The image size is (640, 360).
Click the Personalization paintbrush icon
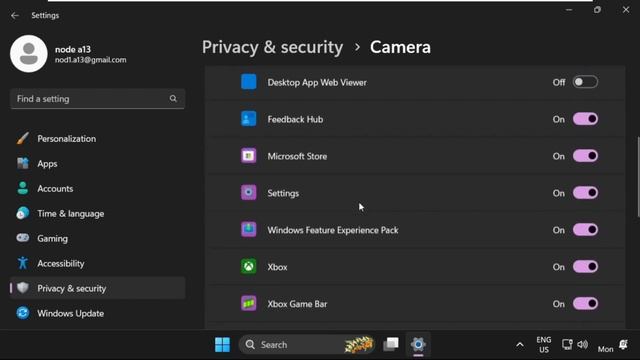(x=23, y=138)
